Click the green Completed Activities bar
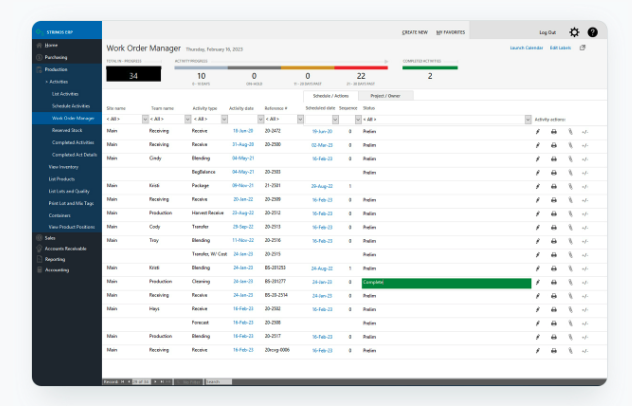 (430, 68)
